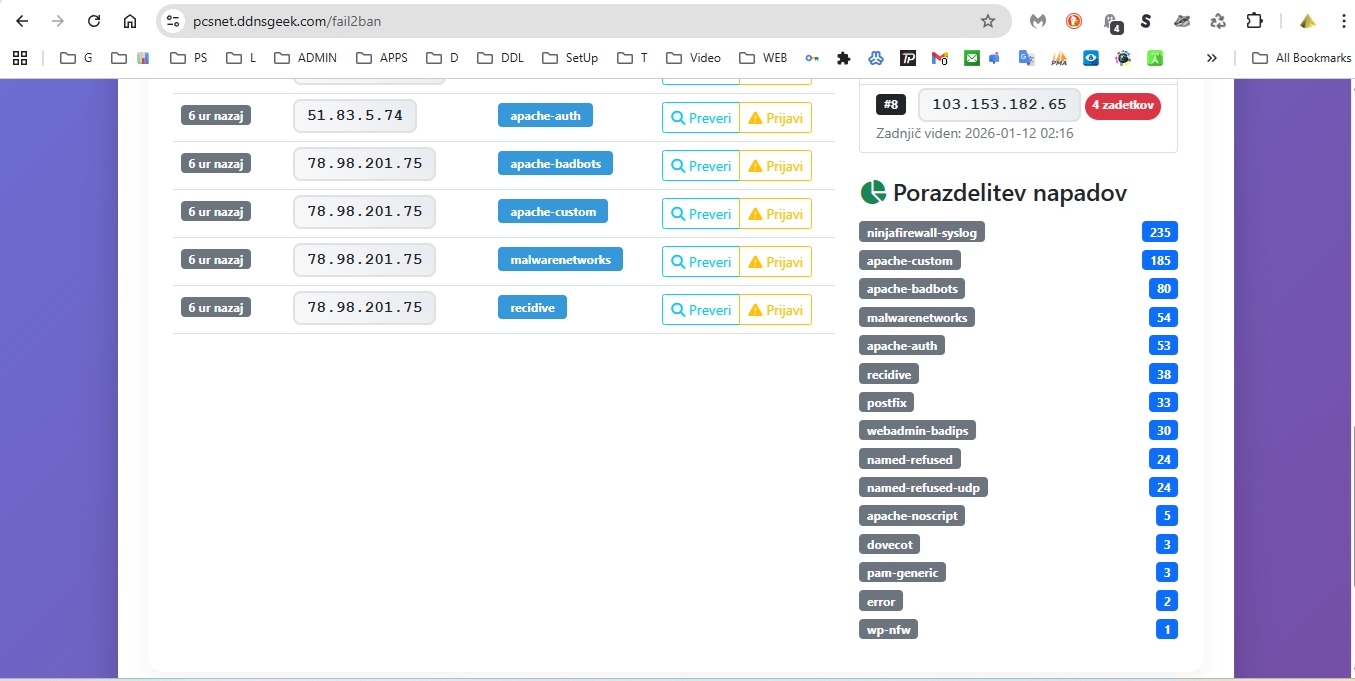This screenshot has height=681, width=1355.
Task: Reload the page with the refresh icon
Action: tap(94, 21)
